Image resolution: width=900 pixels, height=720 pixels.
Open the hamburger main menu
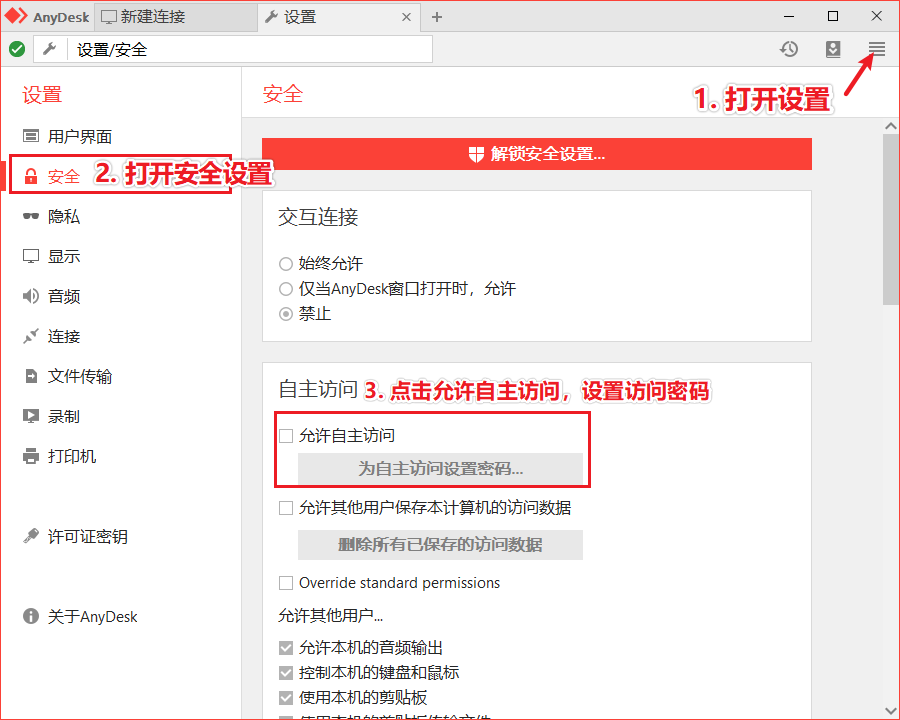(876, 49)
